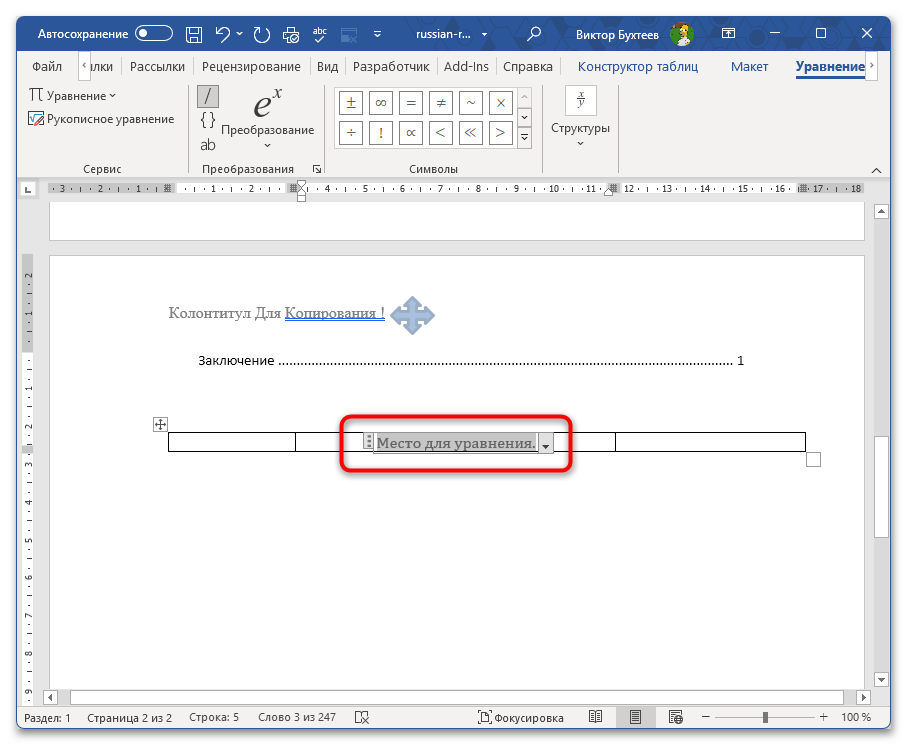Open print preview from the quick access toolbar
The width and height of the screenshot is (907, 745).
click(x=290, y=34)
